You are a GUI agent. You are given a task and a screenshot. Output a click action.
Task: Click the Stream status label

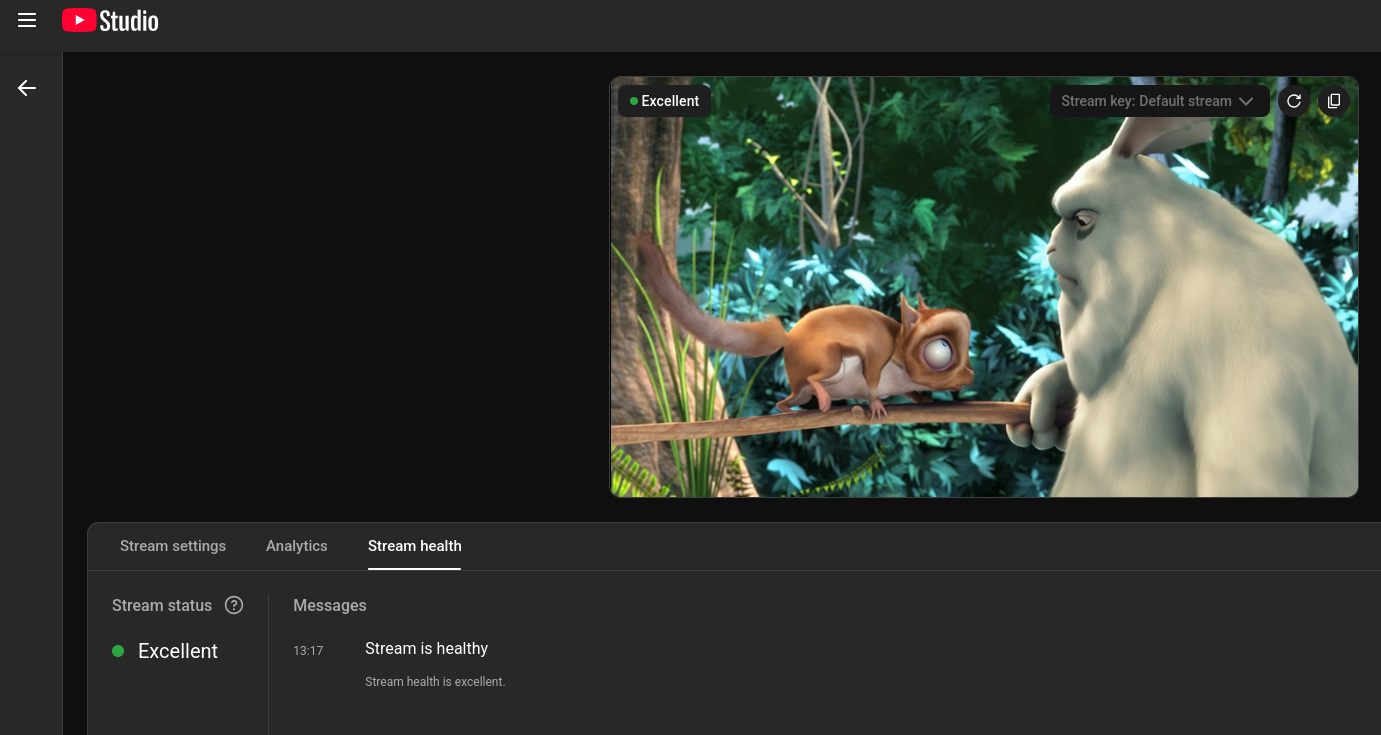click(x=162, y=605)
